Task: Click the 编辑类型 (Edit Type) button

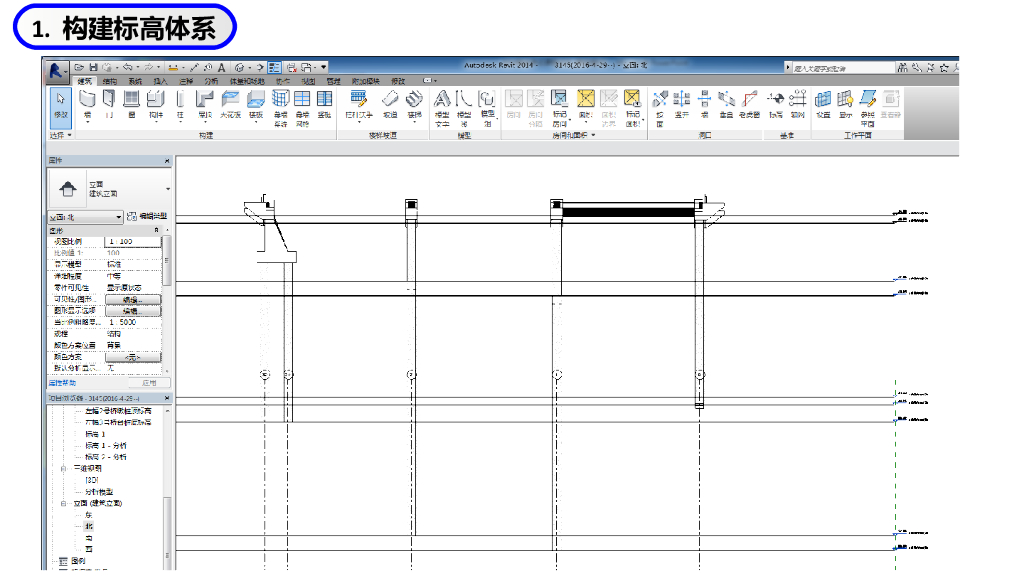Action: [148, 216]
